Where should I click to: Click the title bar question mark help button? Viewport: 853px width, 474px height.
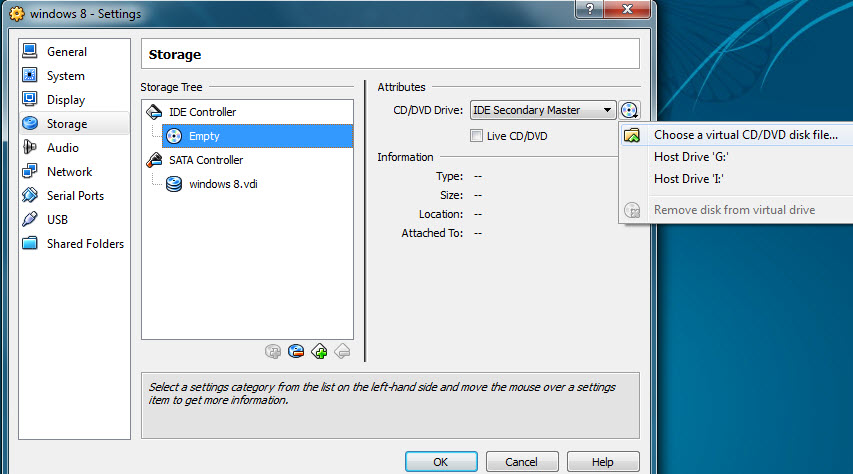(x=590, y=9)
